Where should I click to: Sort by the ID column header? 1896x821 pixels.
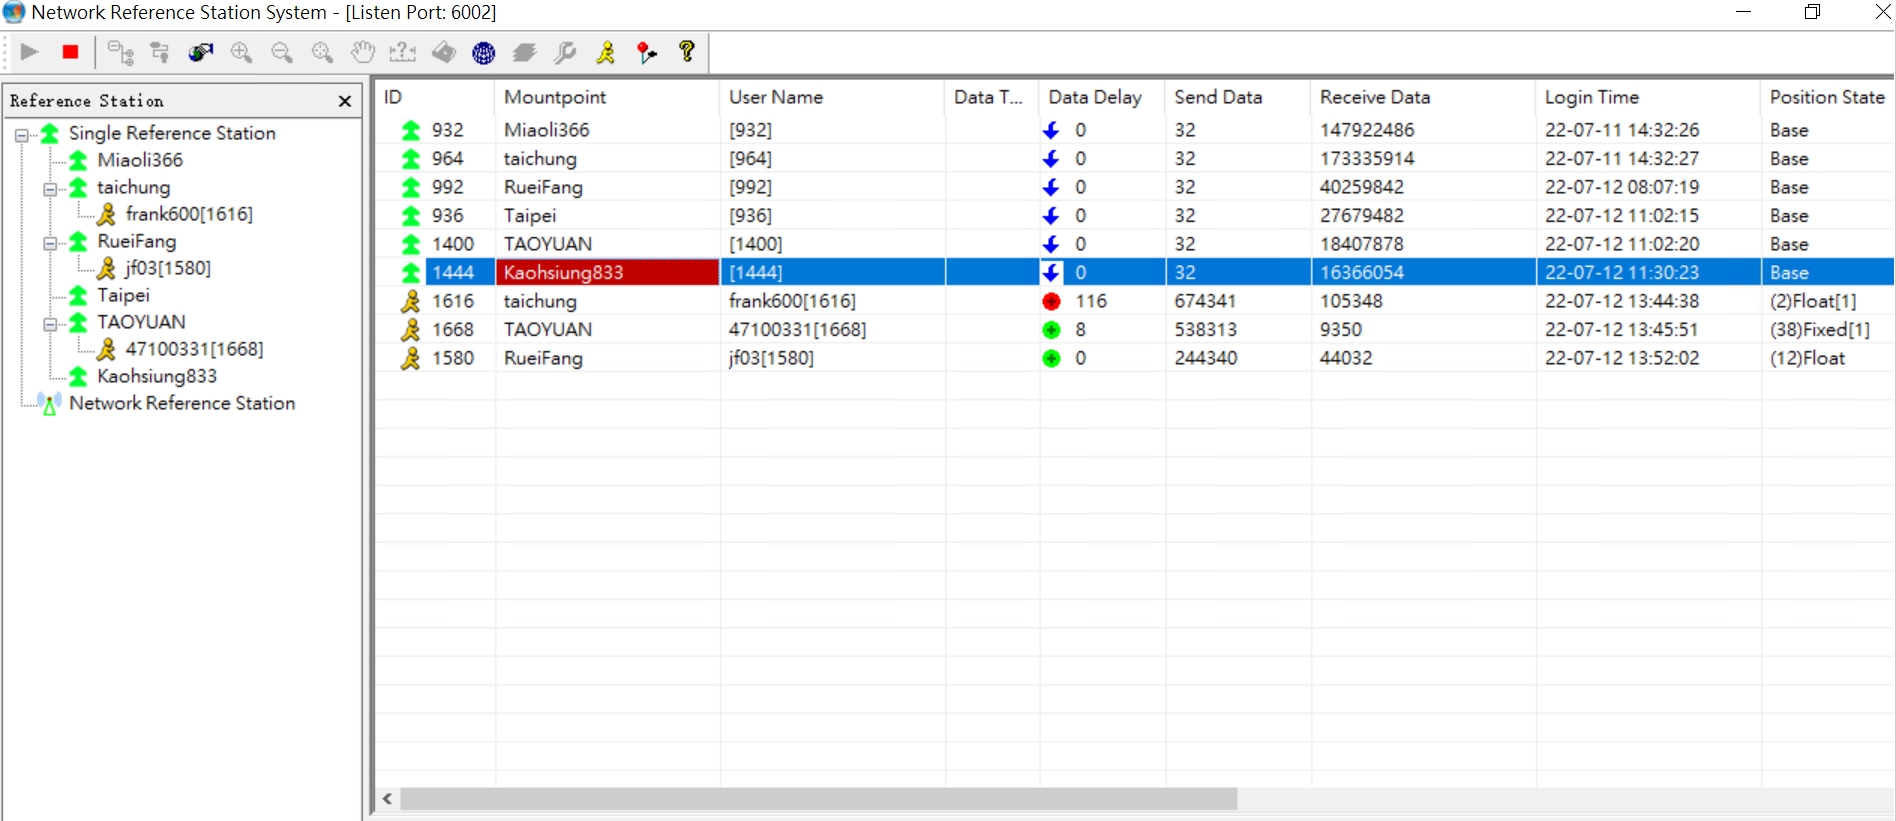(434, 97)
